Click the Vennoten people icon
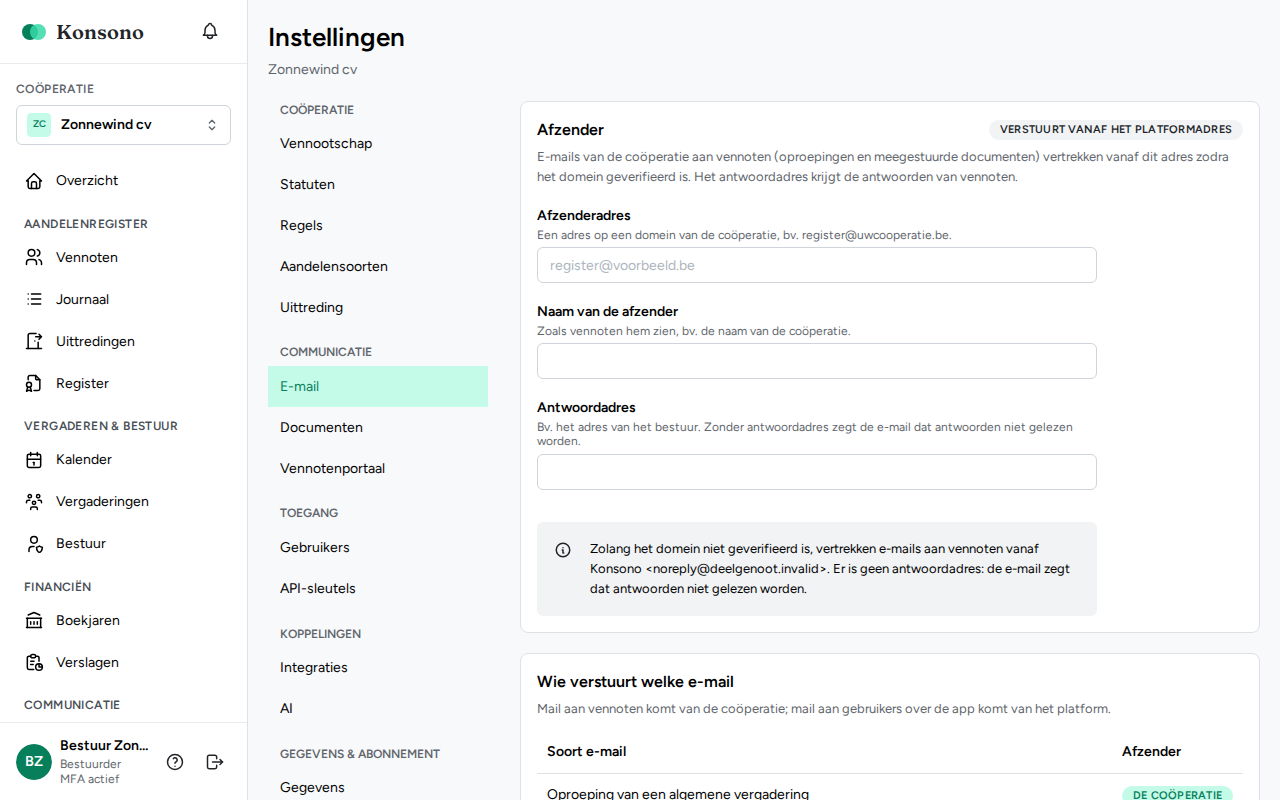The width and height of the screenshot is (1280, 800). (34, 258)
